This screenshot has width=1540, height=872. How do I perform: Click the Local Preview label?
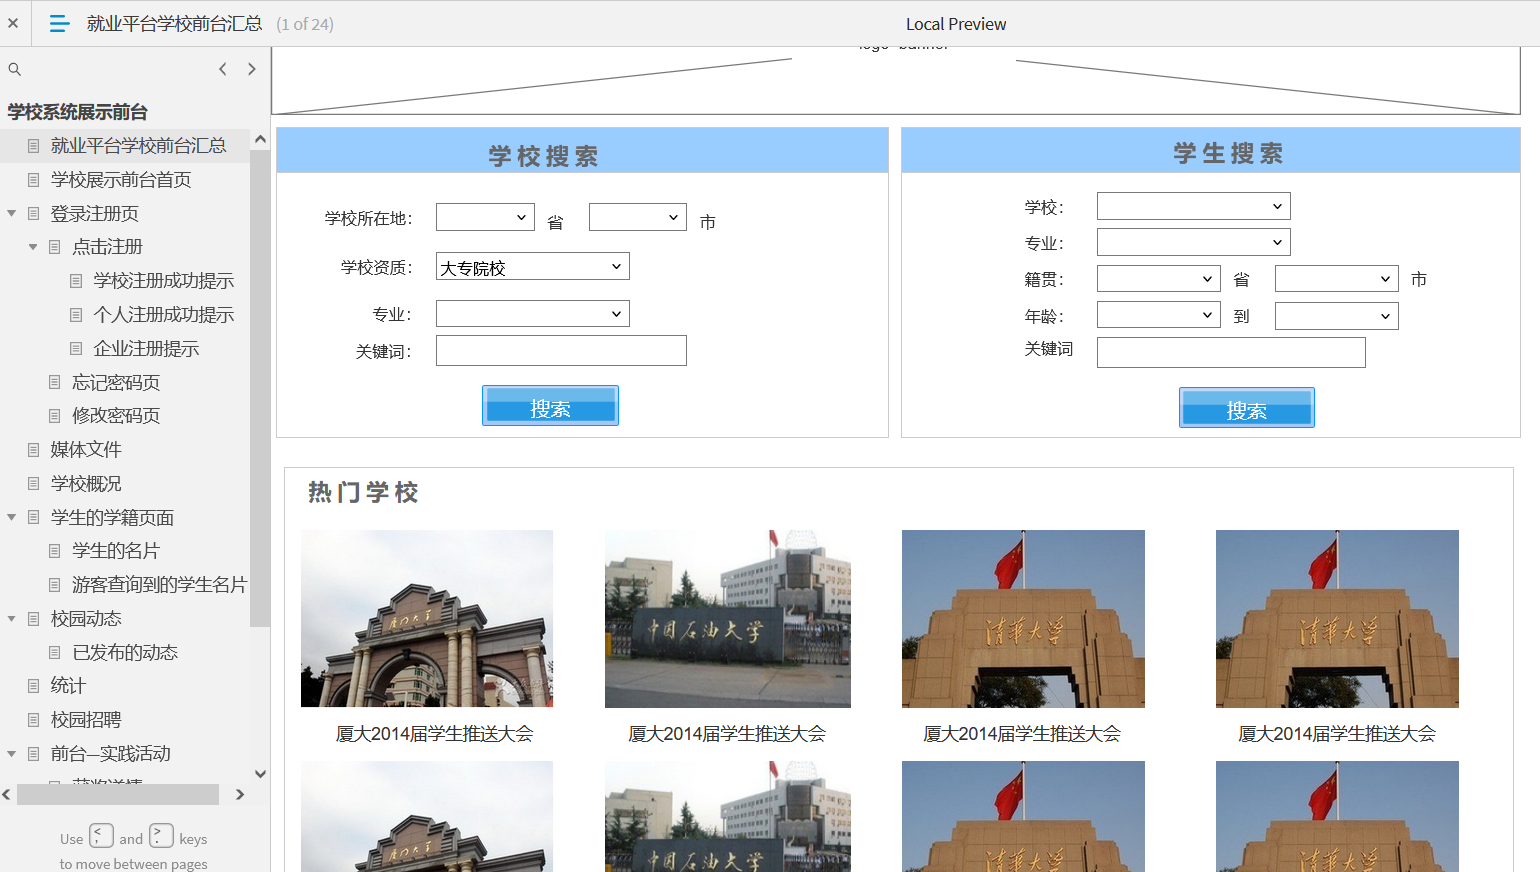(956, 24)
